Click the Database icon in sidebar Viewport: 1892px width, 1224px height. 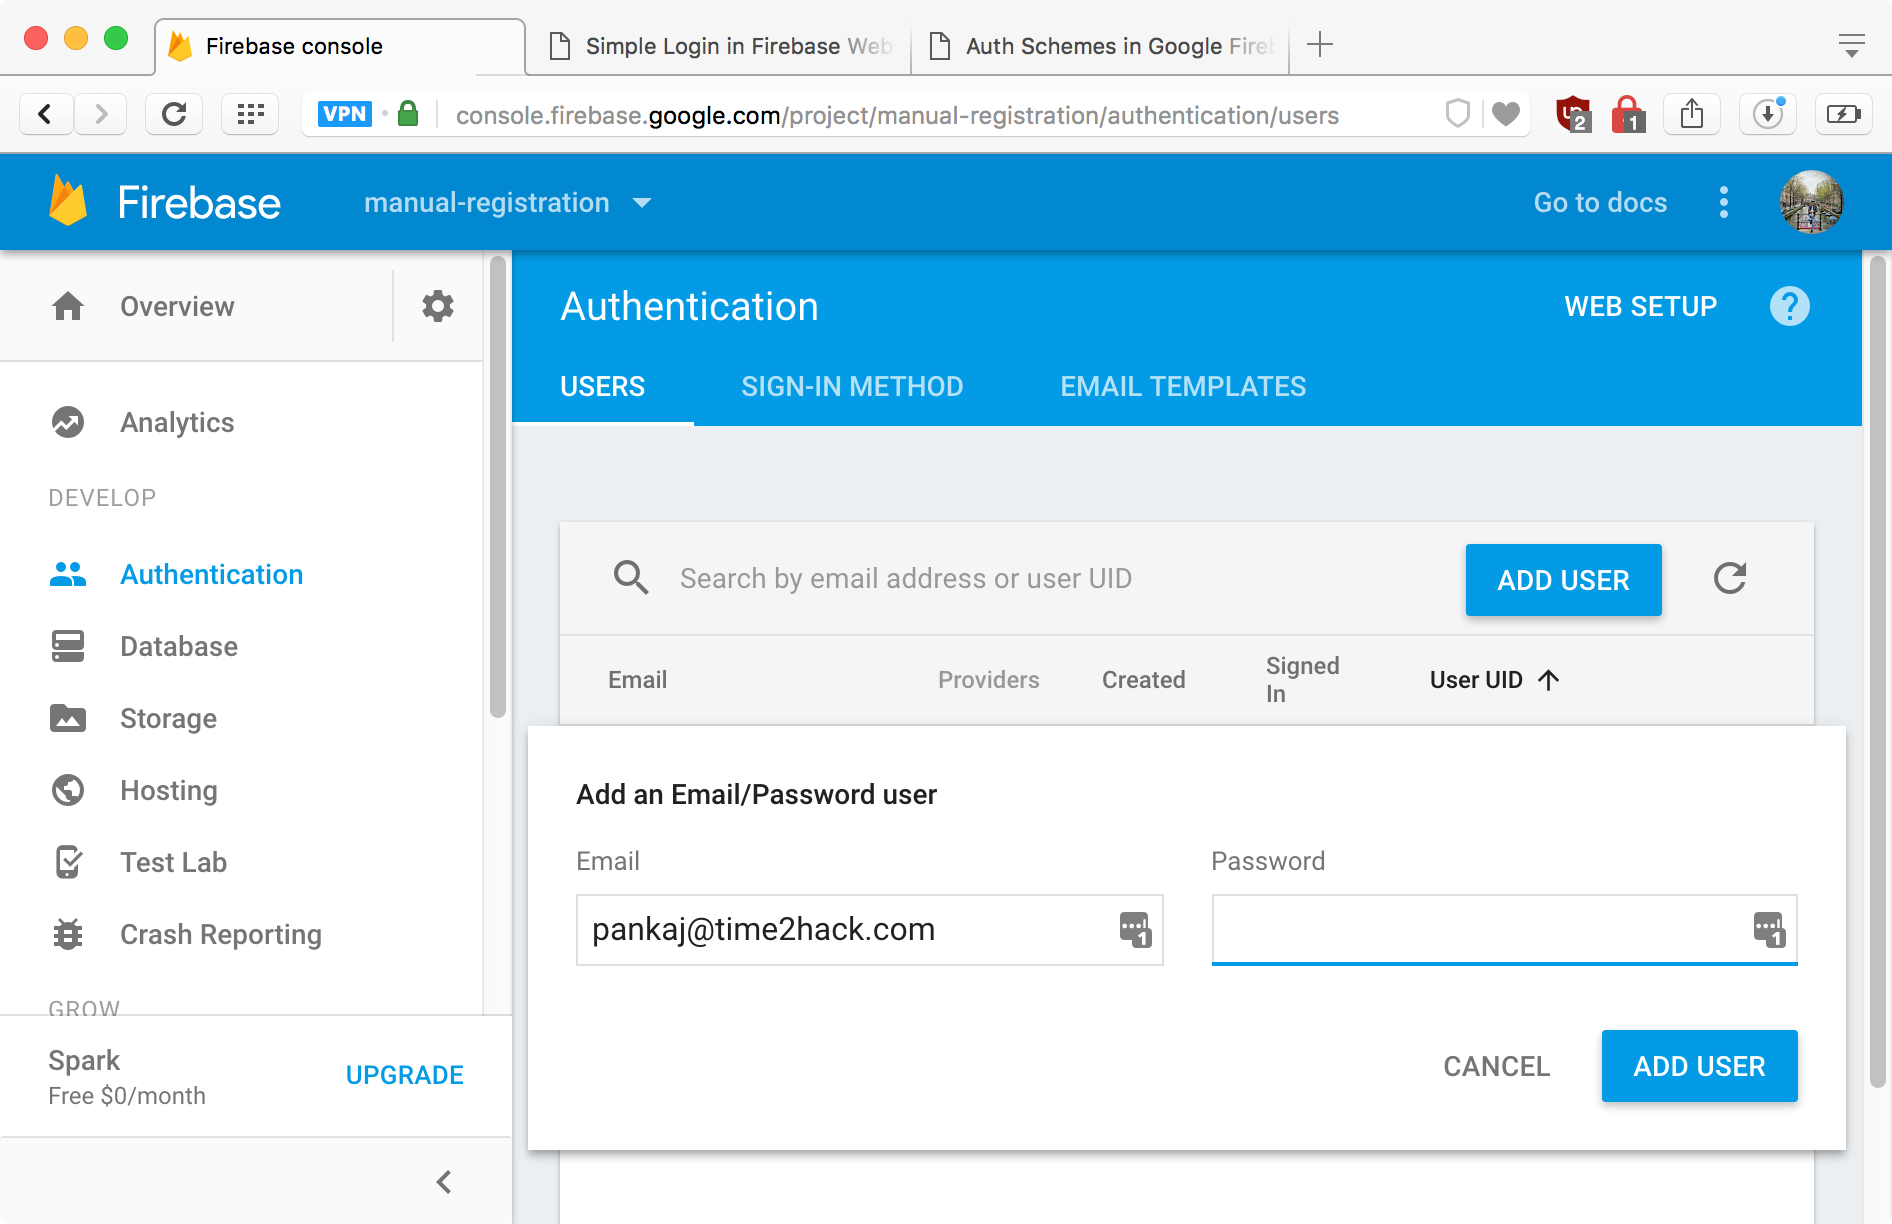[x=68, y=646]
